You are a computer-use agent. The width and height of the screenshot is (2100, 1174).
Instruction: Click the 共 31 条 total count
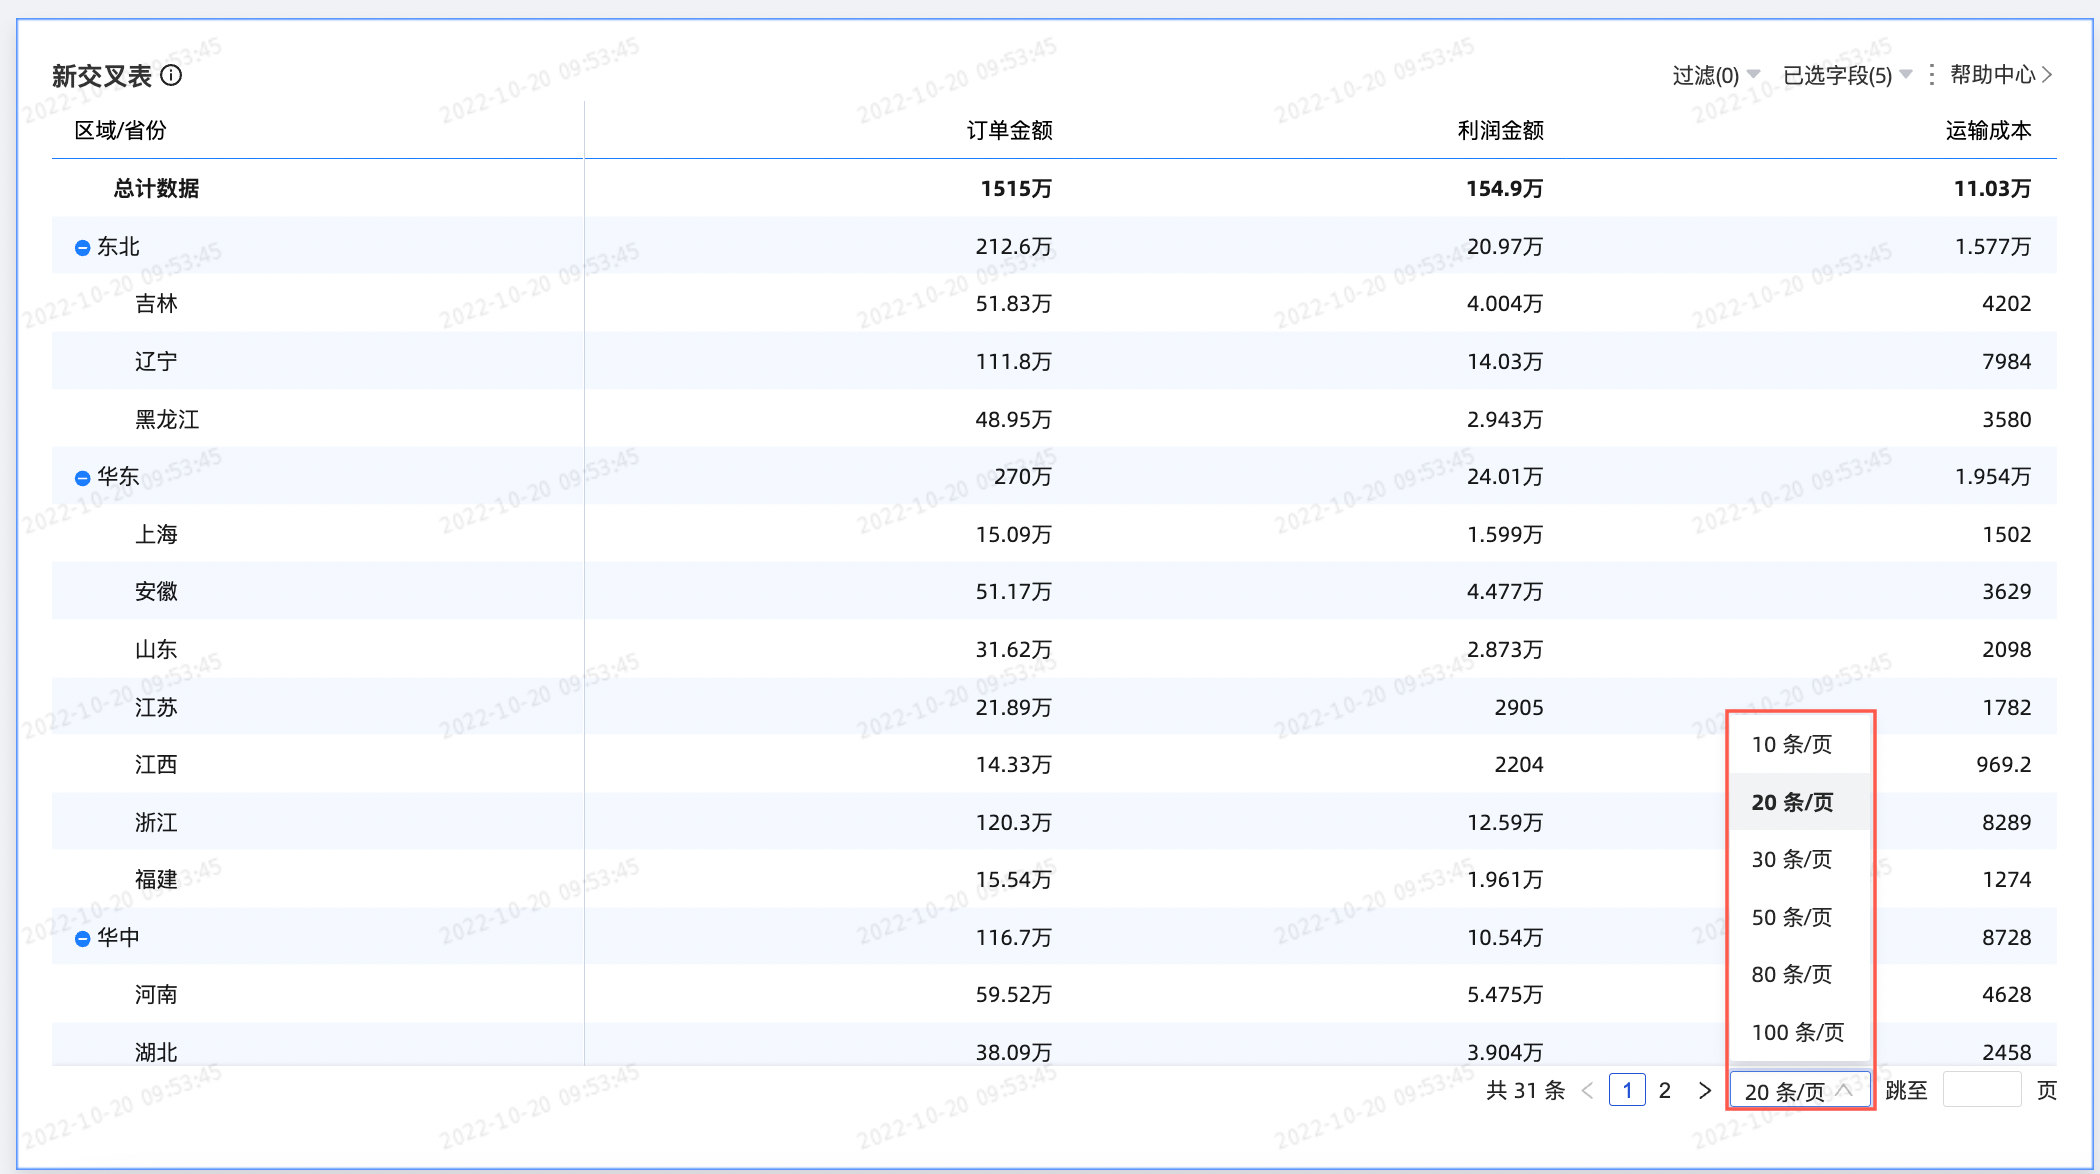coord(1525,1090)
